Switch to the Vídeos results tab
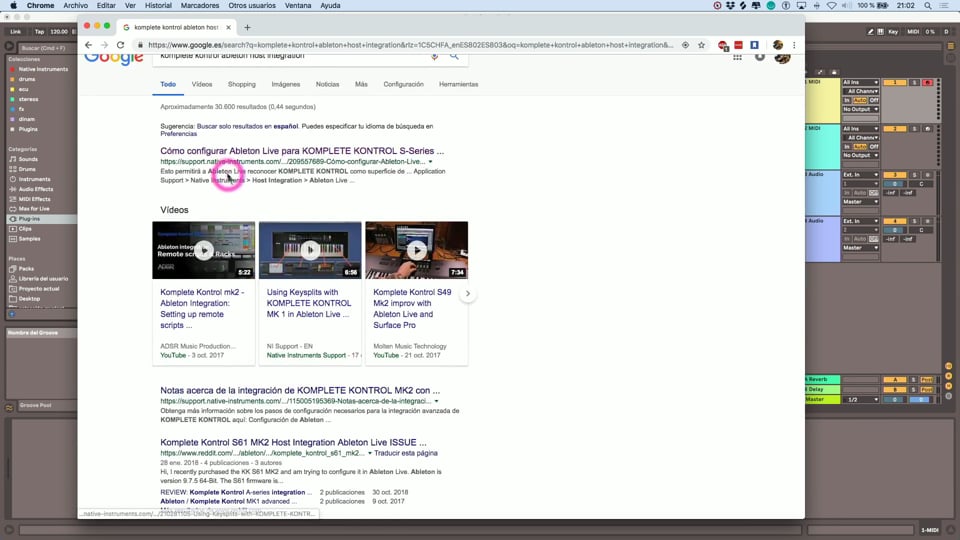 [201, 84]
